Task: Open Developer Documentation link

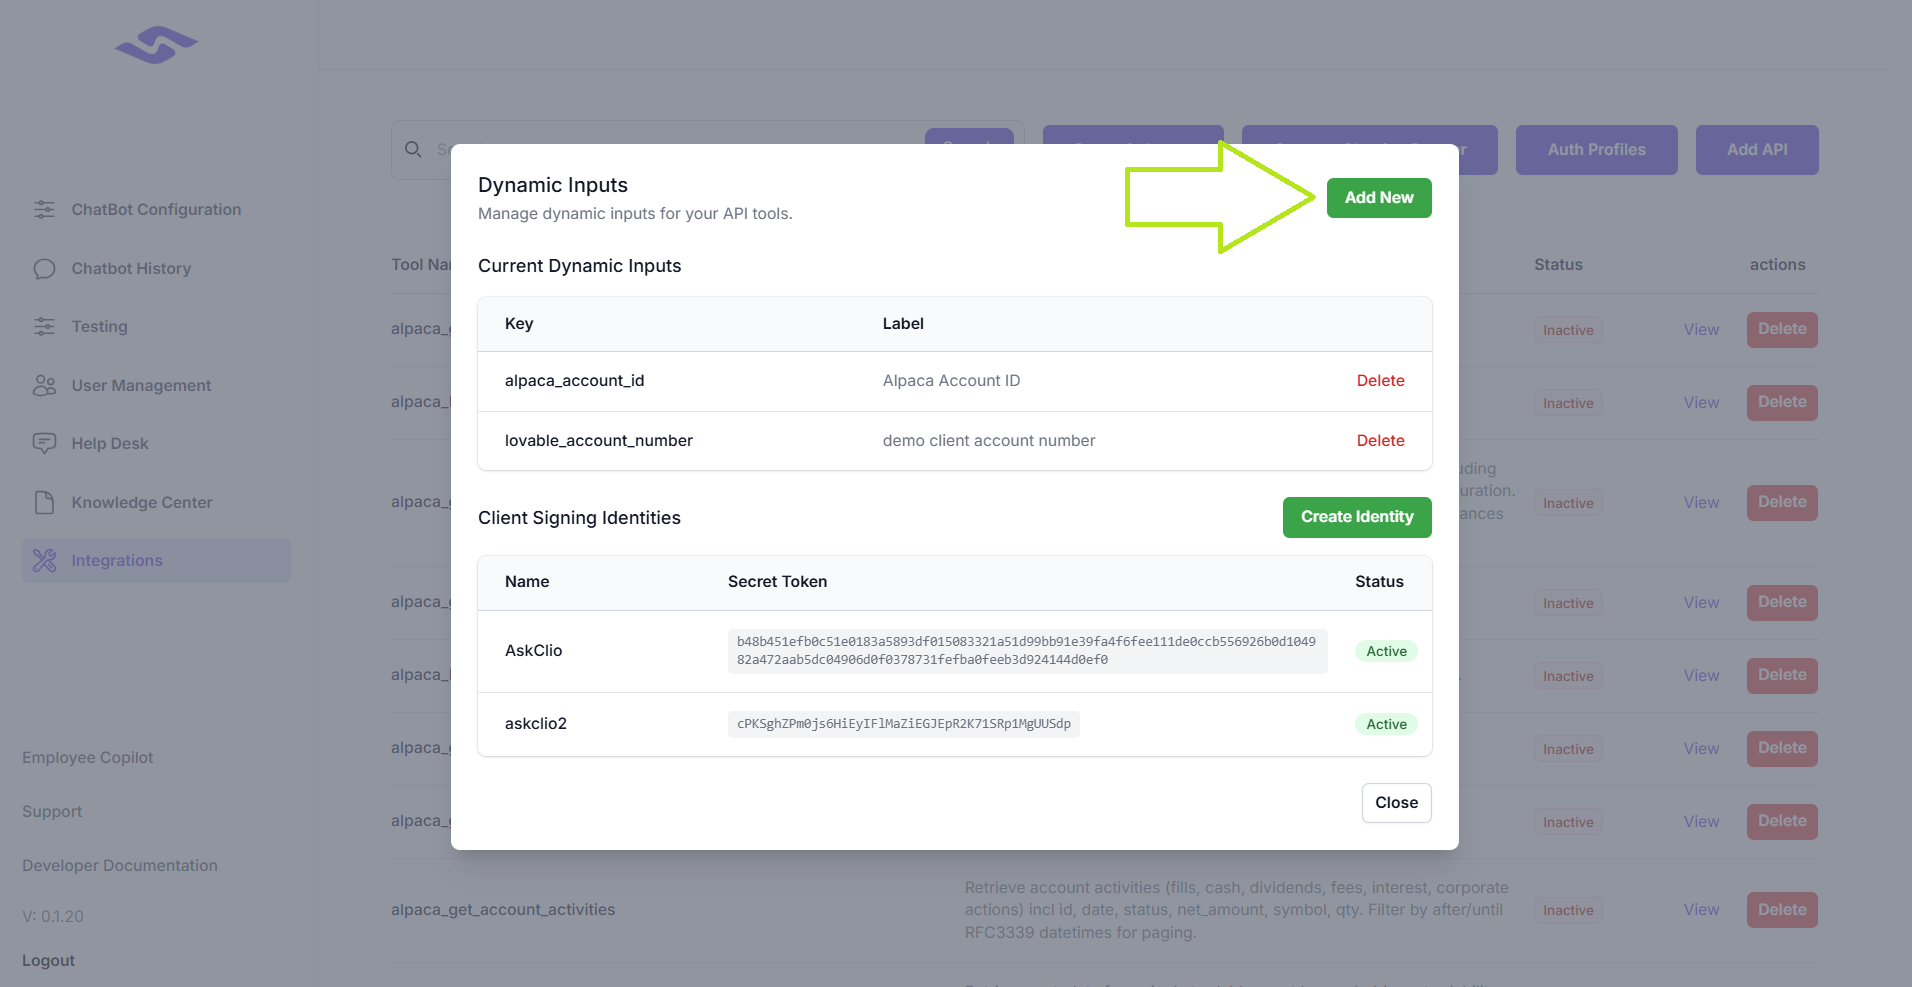Action: (120, 865)
